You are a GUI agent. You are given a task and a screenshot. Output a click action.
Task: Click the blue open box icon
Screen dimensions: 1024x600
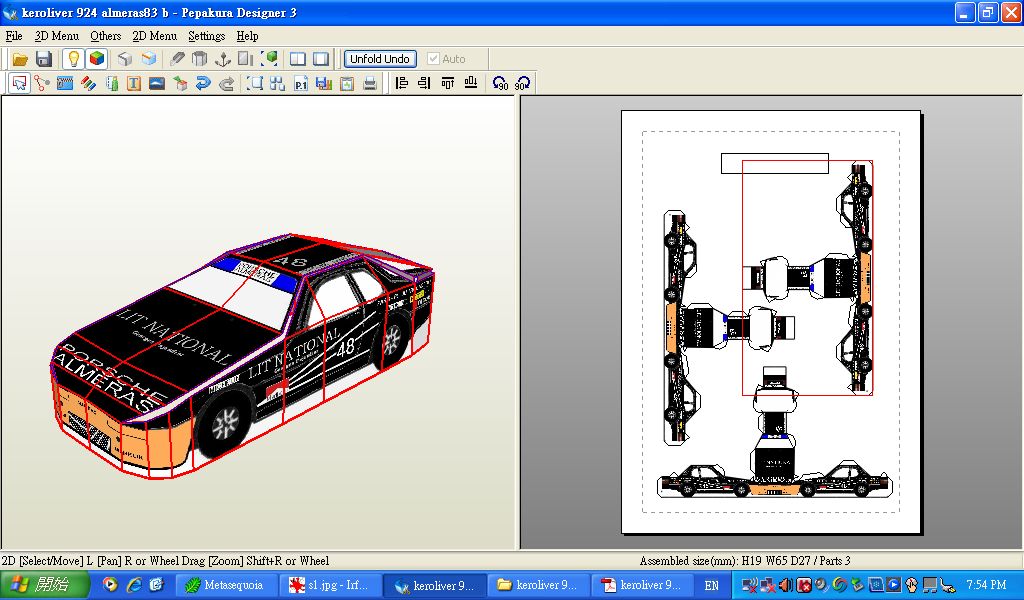(x=149, y=59)
